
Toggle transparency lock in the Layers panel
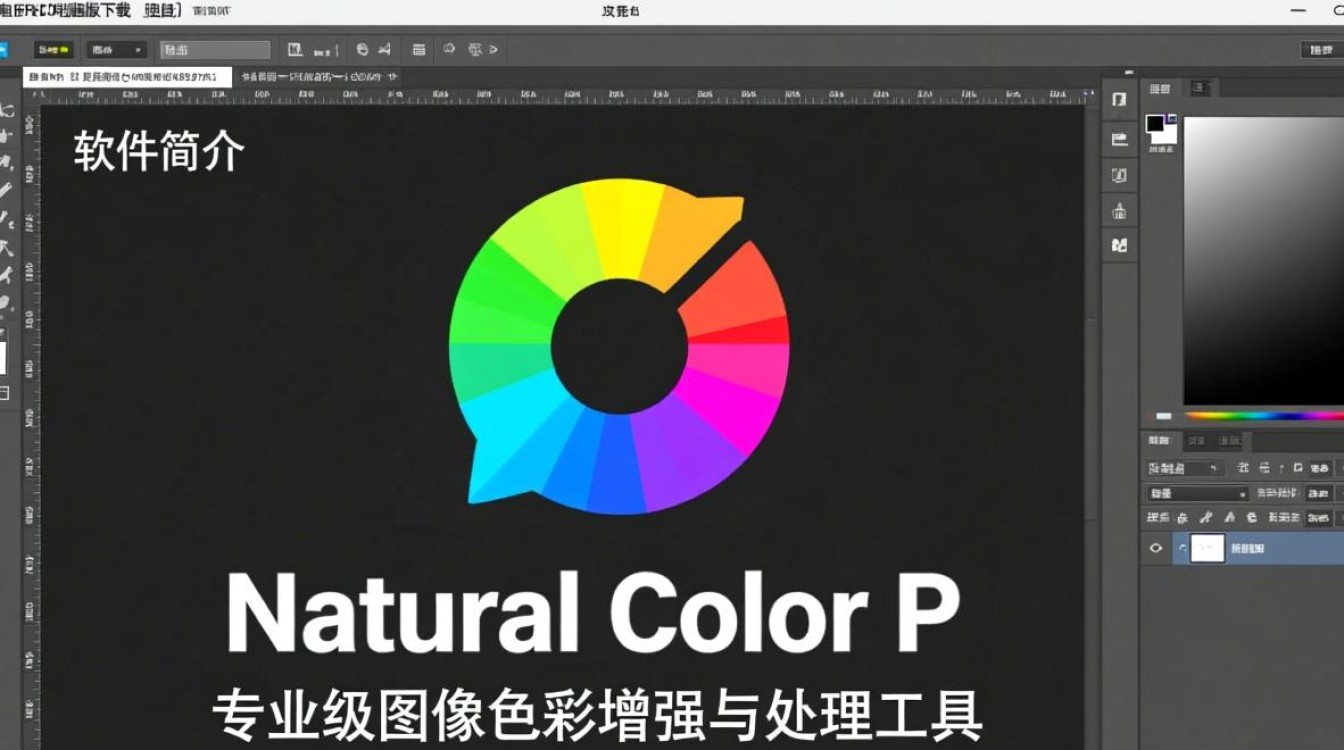1182,517
